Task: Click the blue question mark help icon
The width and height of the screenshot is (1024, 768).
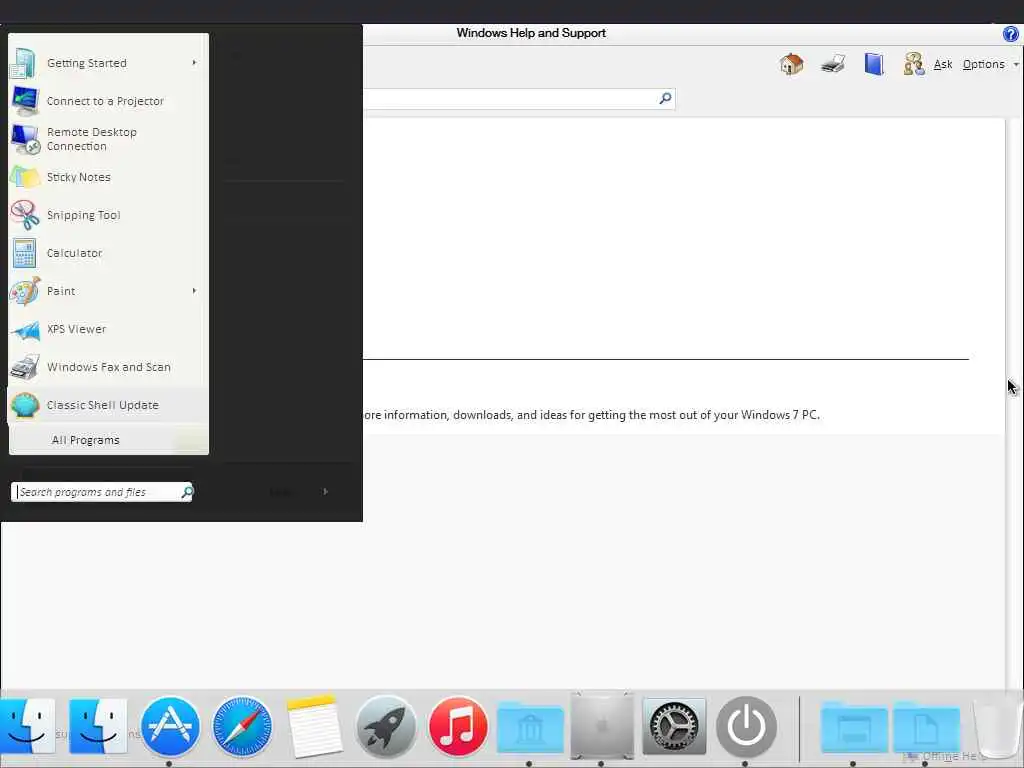Action: [x=1010, y=34]
